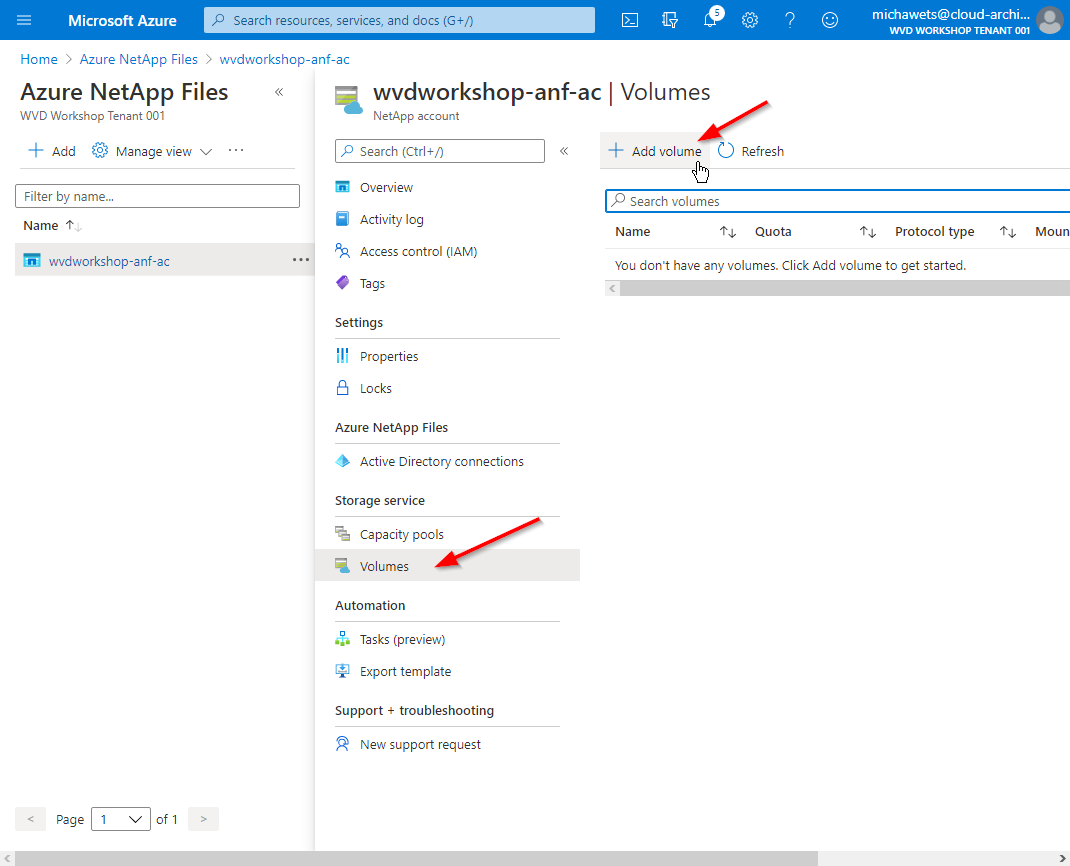
Task: Open Tasks (preview) under Automation
Action: [403, 639]
